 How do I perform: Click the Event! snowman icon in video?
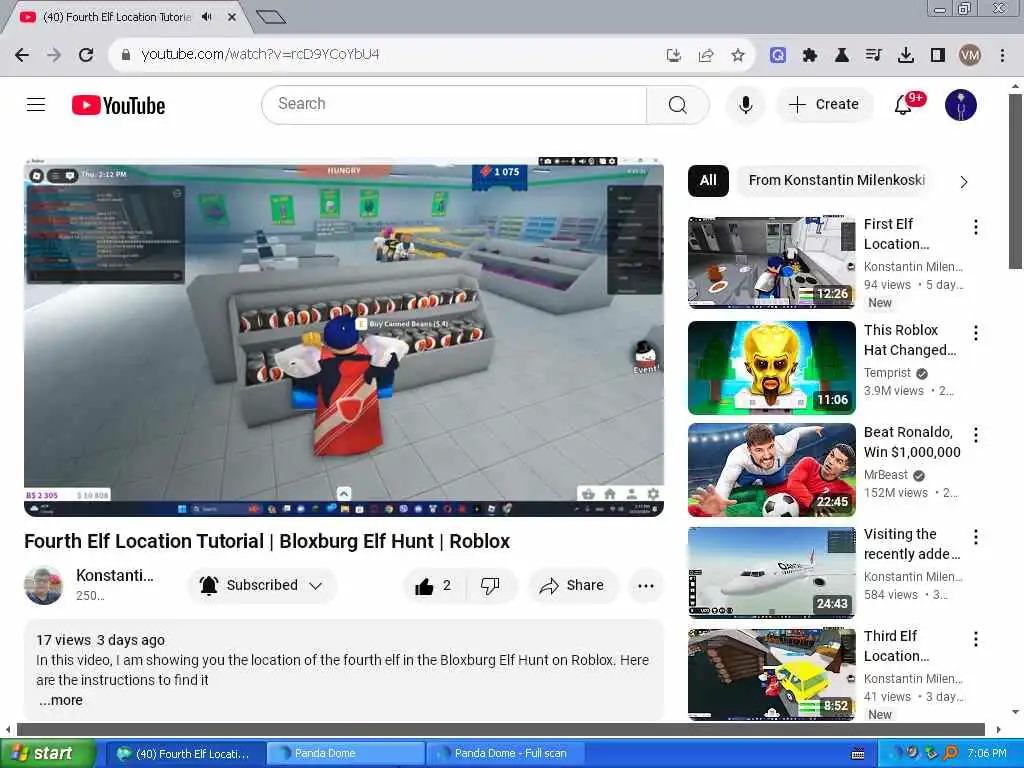click(x=645, y=357)
